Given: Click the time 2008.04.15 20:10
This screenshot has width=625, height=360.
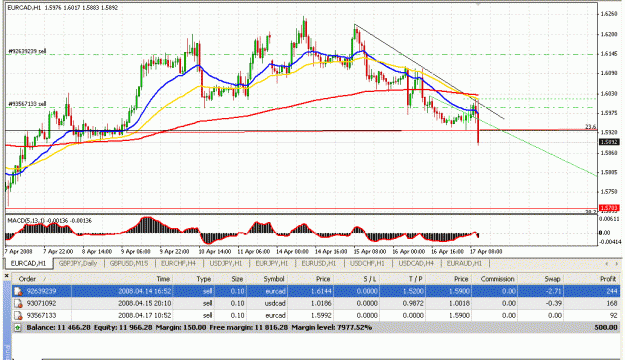Looking at the screenshot, I should tap(145, 303).
